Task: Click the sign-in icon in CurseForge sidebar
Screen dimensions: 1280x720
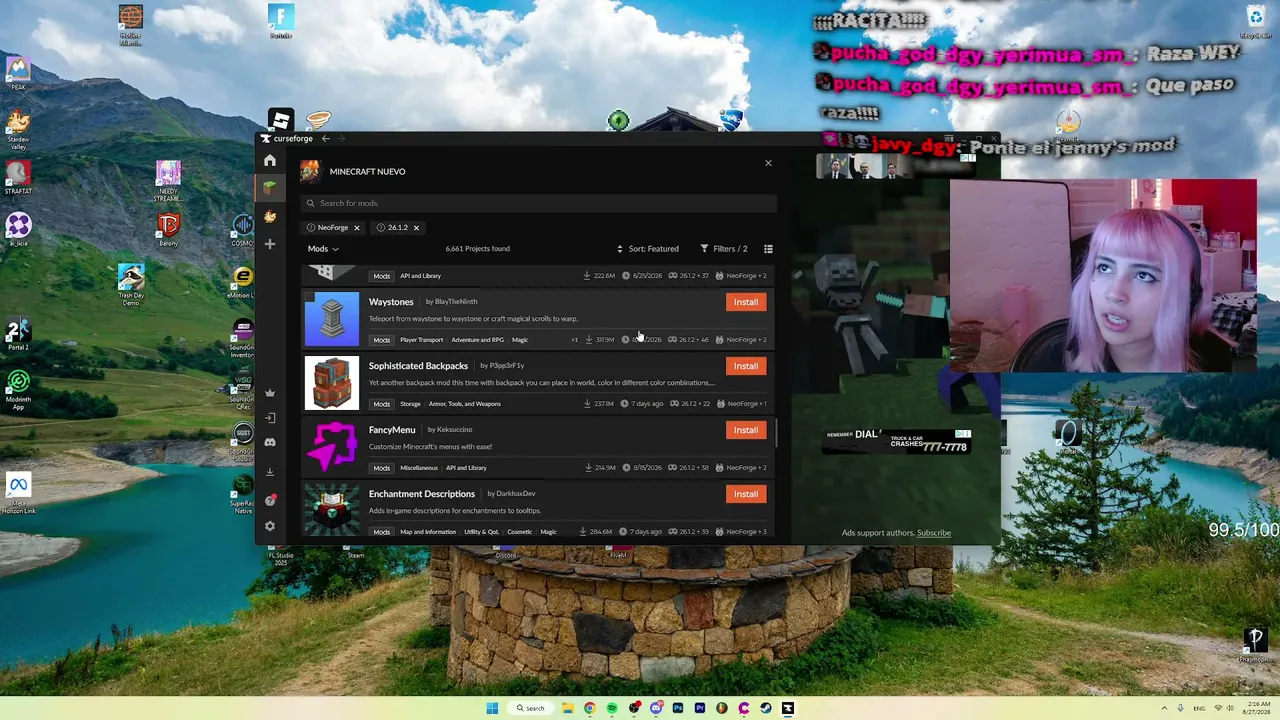Action: [x=270, y=418]
